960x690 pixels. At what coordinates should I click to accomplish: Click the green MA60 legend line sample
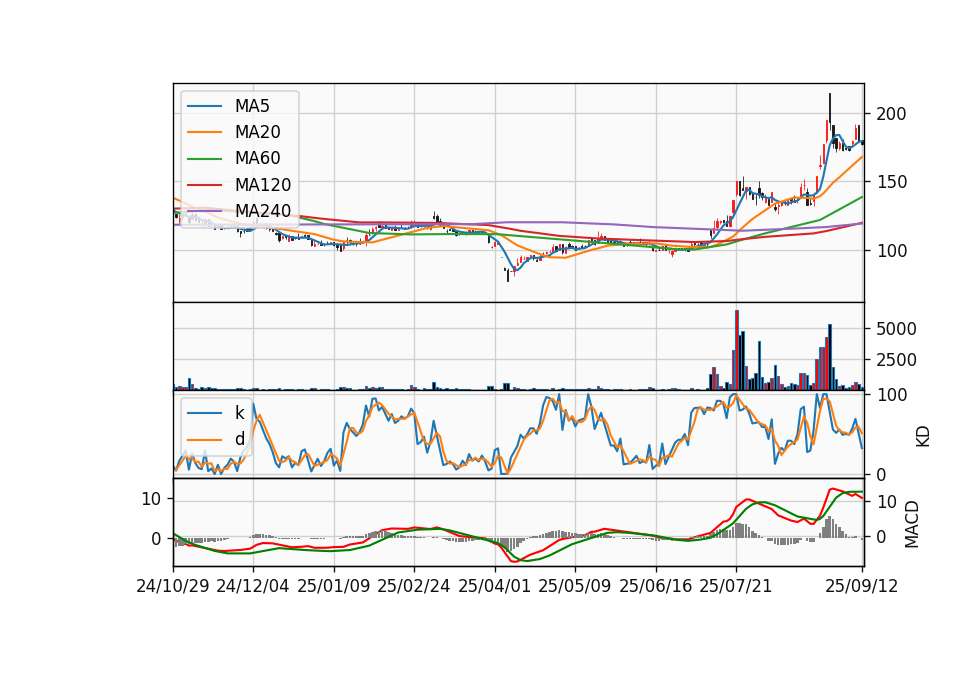click(204, 159)
